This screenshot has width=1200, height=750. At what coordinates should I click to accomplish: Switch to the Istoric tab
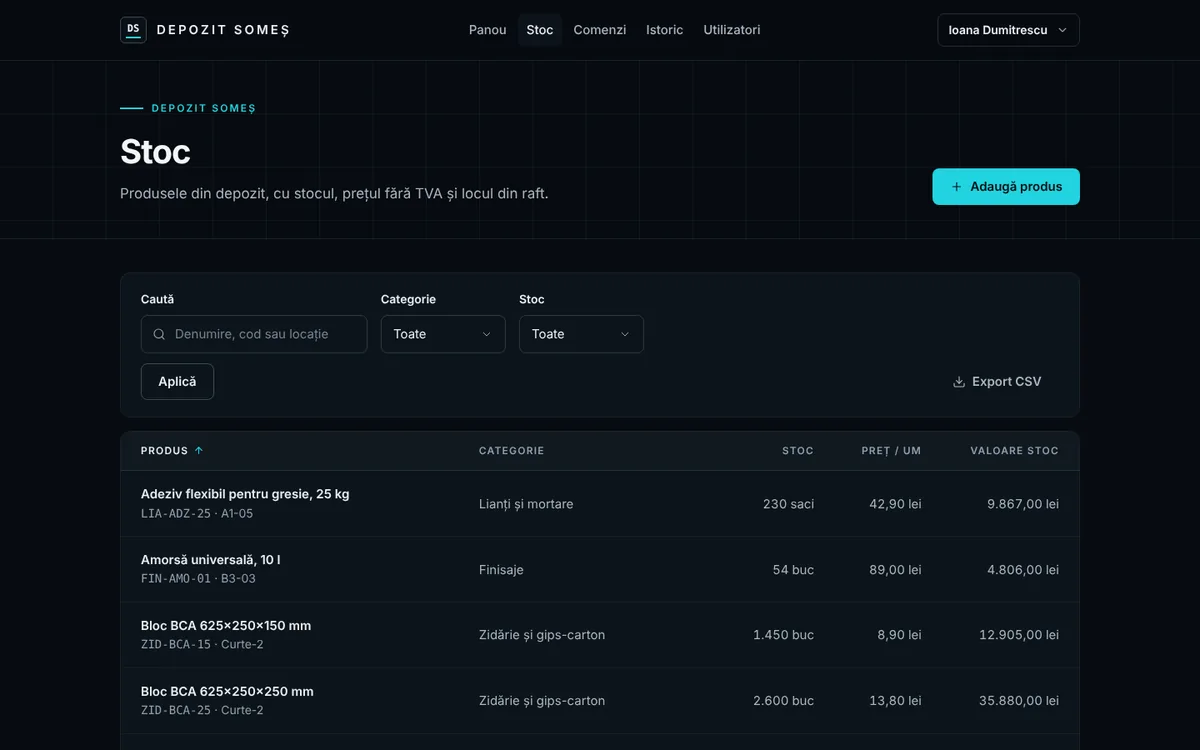tap(665, 30)
